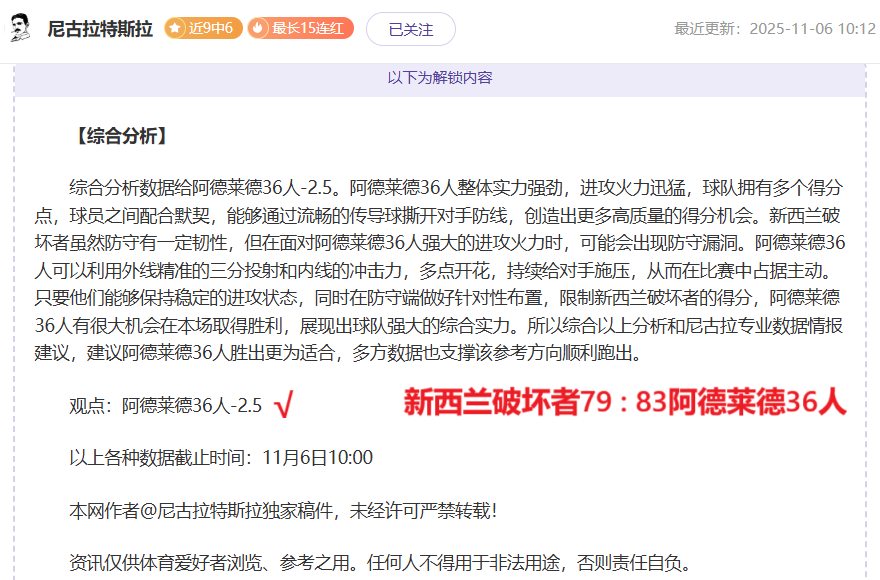This screenshot has height=580, width=880.
Task: Click the author avatar portrait
Action: (x=20, y=29)
